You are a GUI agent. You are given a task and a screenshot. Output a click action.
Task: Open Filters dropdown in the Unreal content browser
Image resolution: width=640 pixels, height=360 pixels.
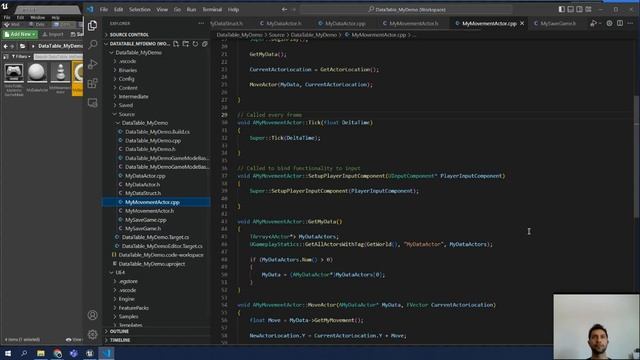click(20, 57)
